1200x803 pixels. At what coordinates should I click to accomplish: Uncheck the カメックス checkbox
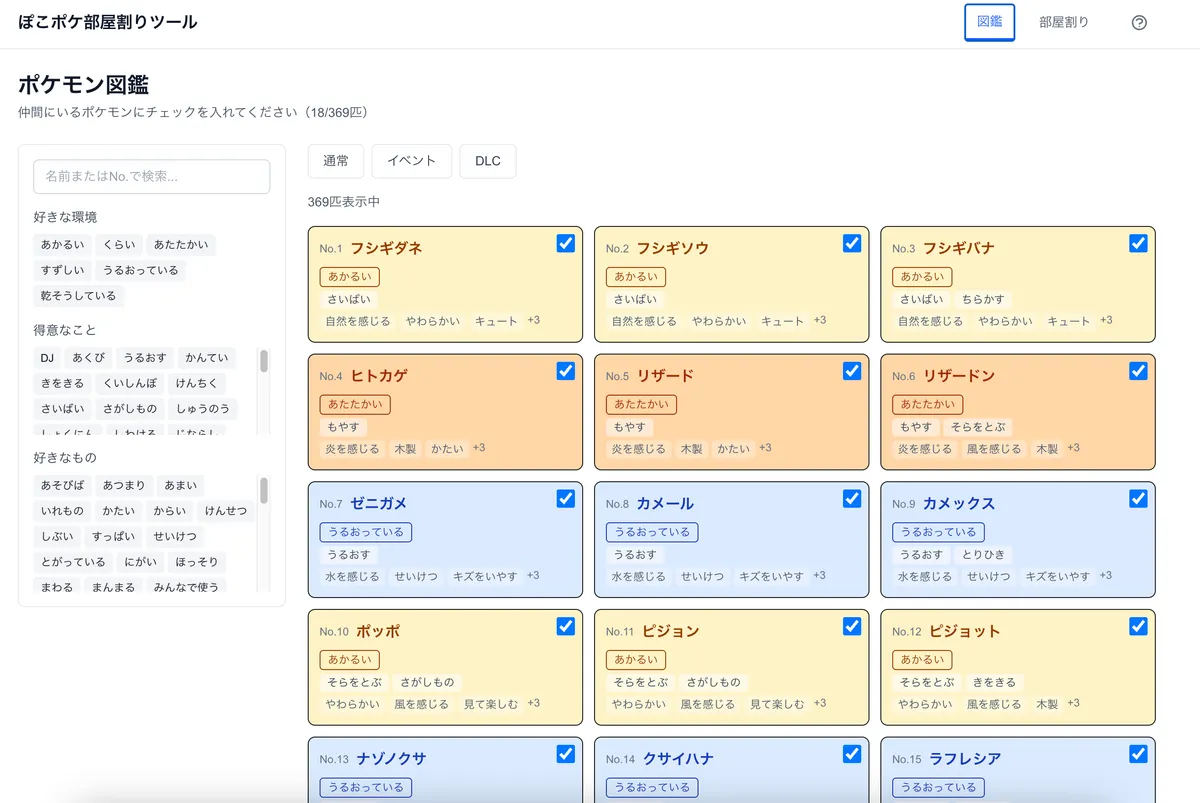(1138, 498)
